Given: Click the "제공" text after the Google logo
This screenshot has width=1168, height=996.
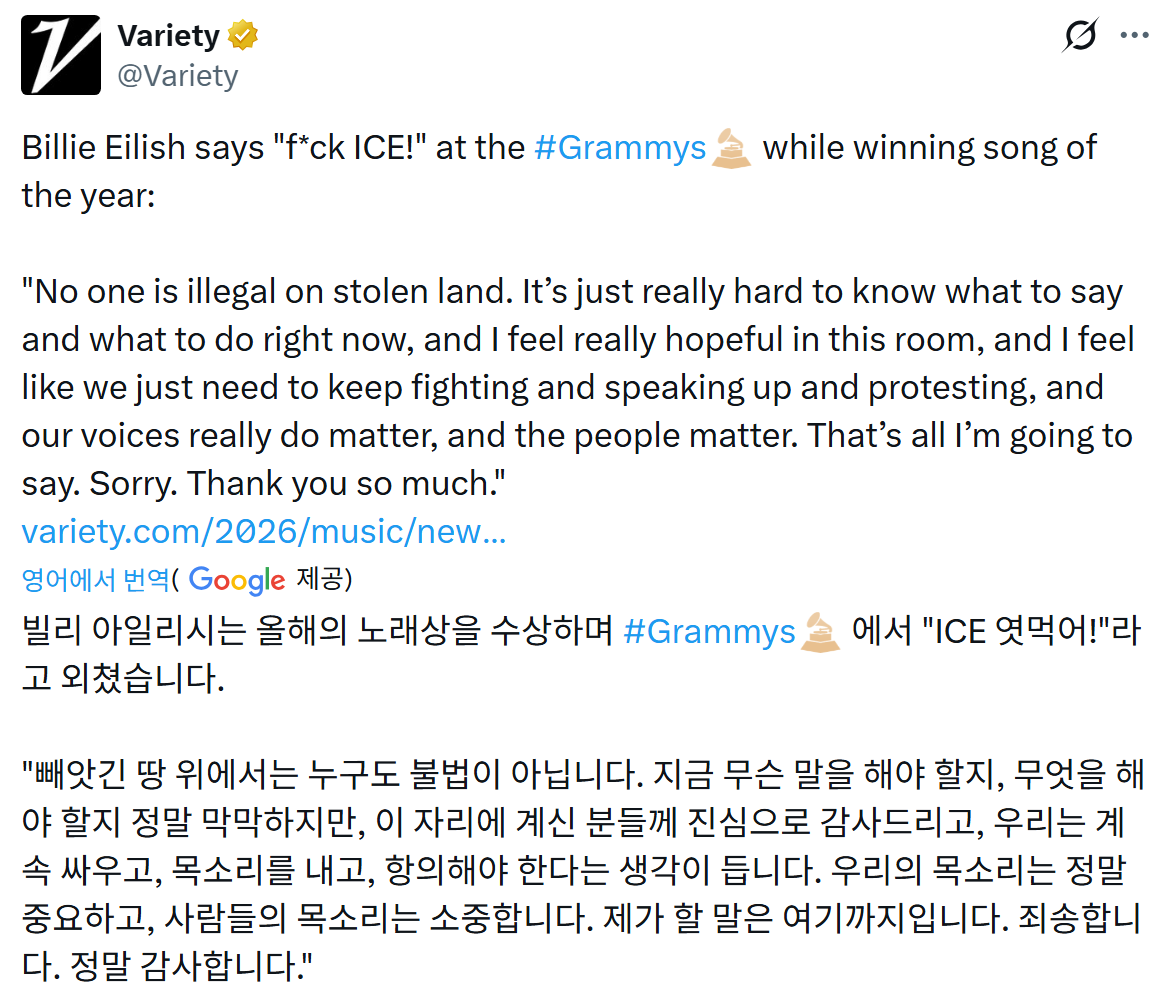Looking at the screenshot, I should coord(320,580).
